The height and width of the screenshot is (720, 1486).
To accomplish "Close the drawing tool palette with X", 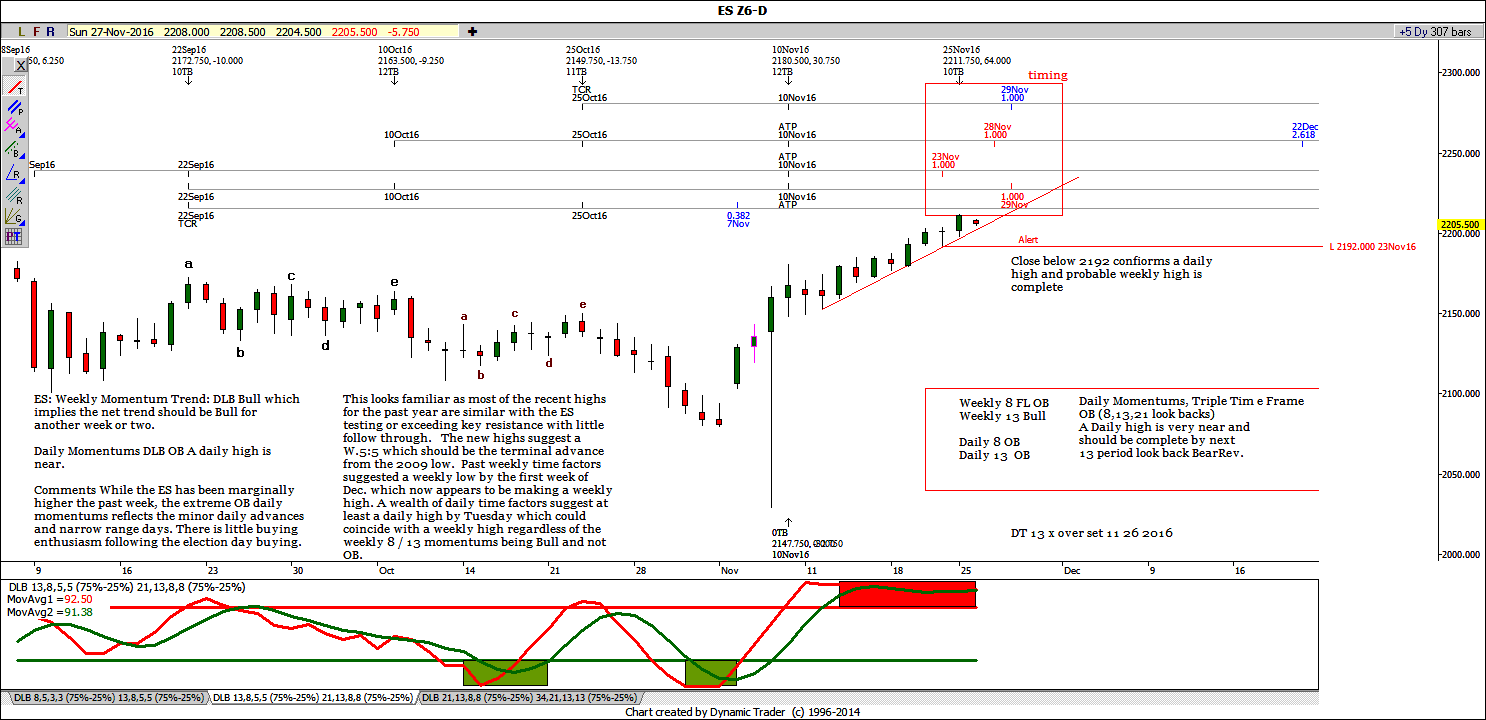I will coord(21,65).
